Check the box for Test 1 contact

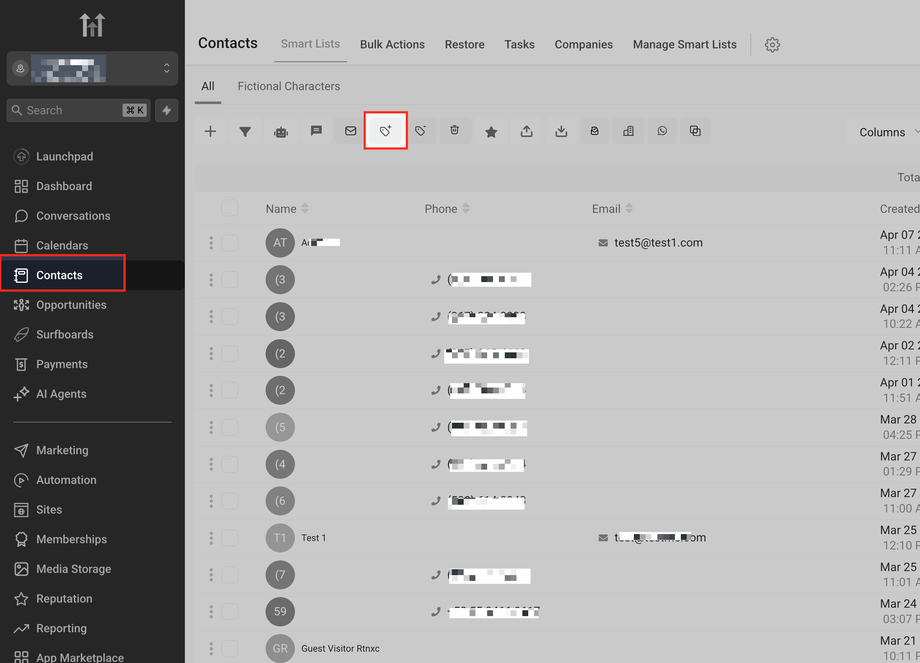(x=229, y=537)
